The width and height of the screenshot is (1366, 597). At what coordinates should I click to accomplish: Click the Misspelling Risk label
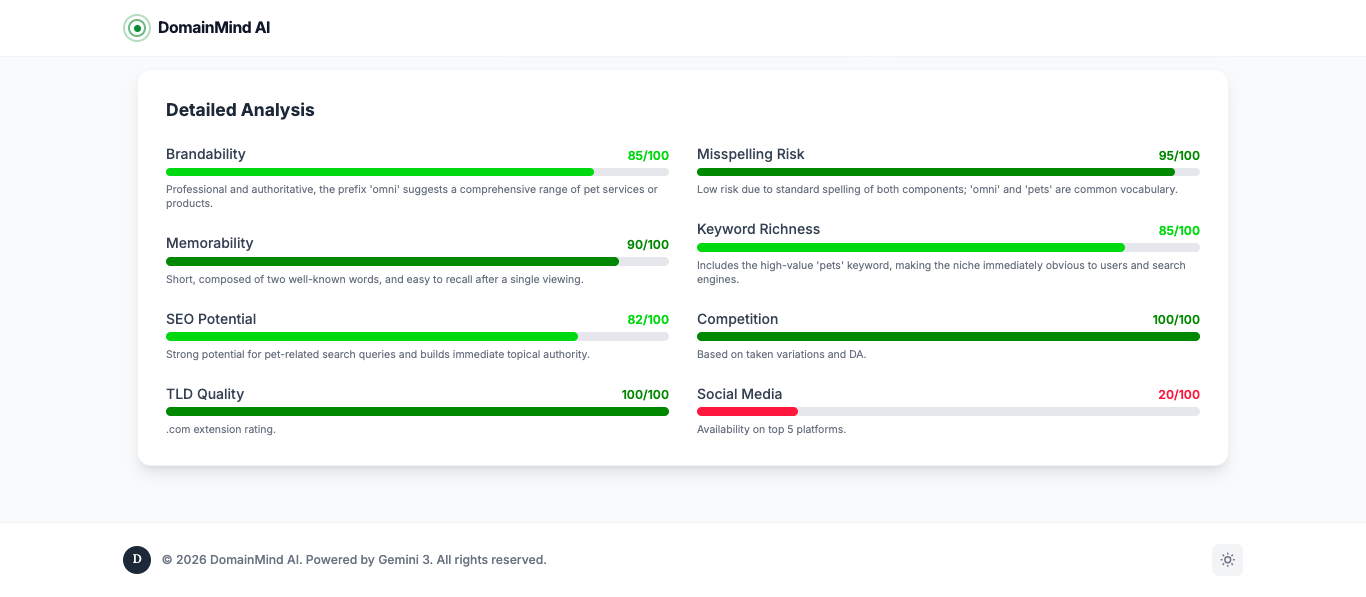click(x=750, y=154)
